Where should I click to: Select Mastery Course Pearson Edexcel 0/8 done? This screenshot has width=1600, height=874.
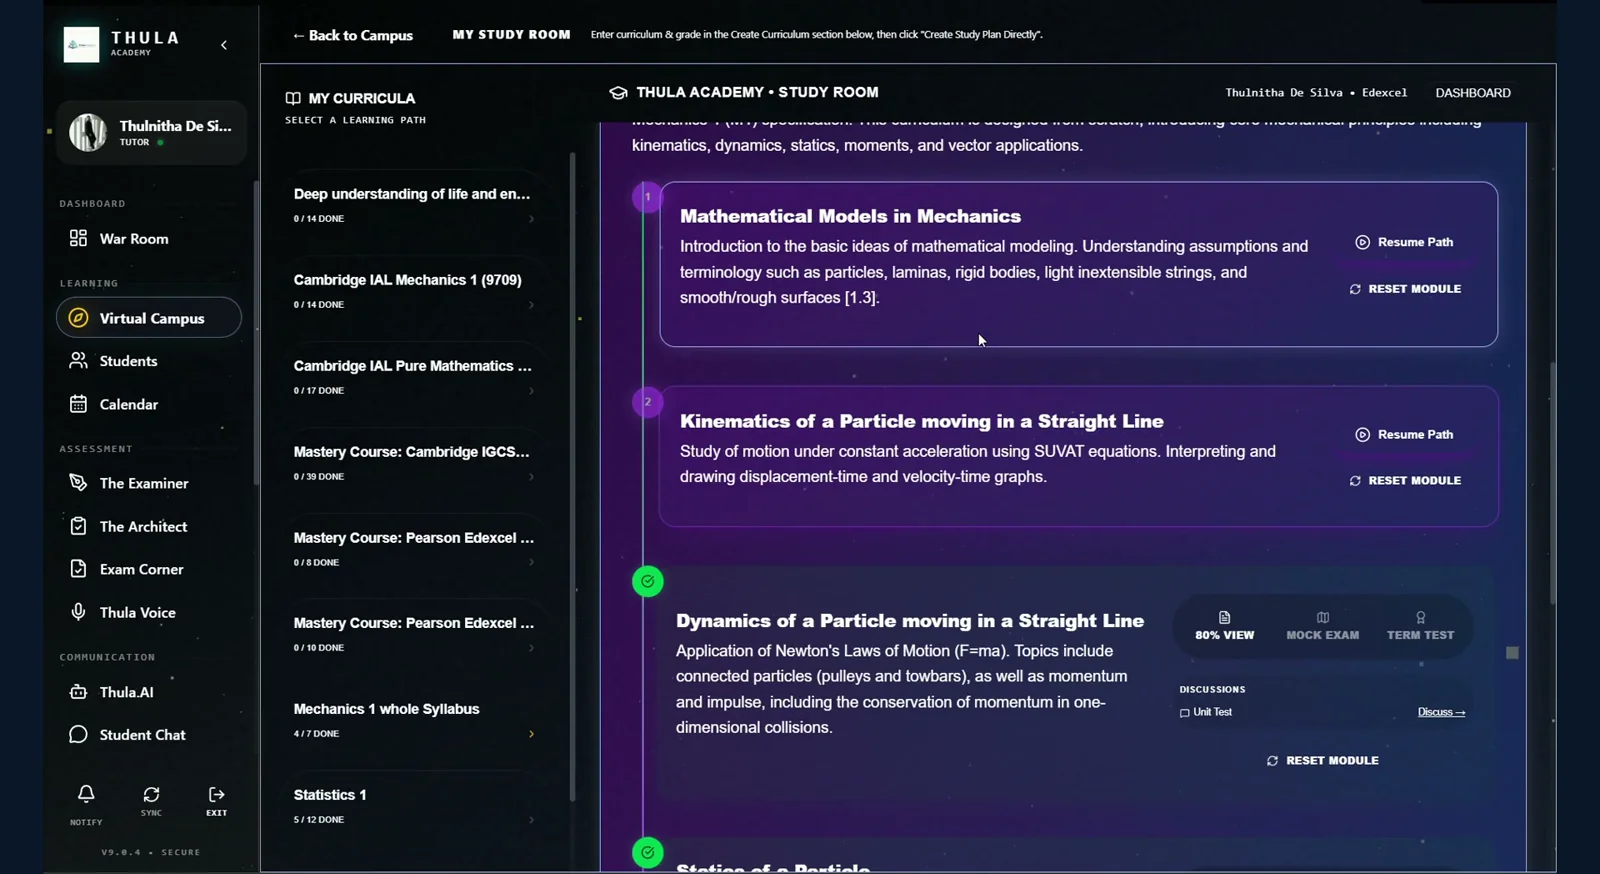point(414,548)
